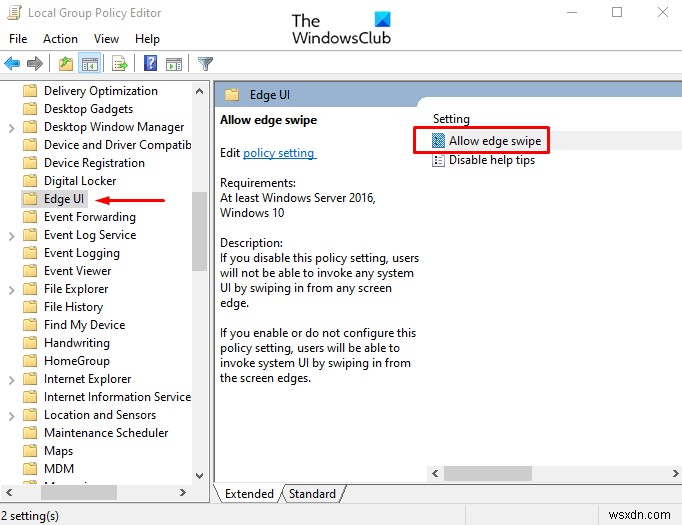Image resolution: width=682 pixels, height=525 pixels.
Task: Click the HomeGroup folder icon
Action: click(x=30, y=361)
